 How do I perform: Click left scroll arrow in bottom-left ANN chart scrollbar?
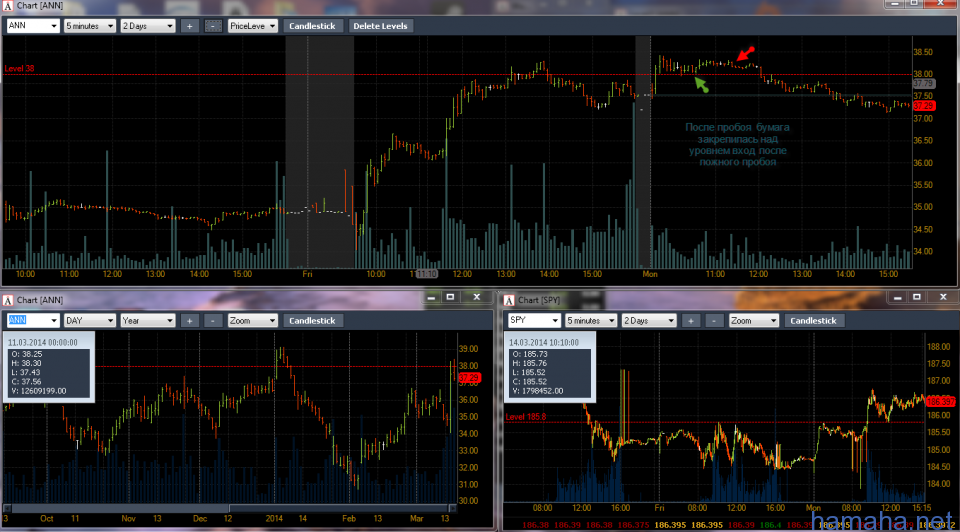[7, 508]
